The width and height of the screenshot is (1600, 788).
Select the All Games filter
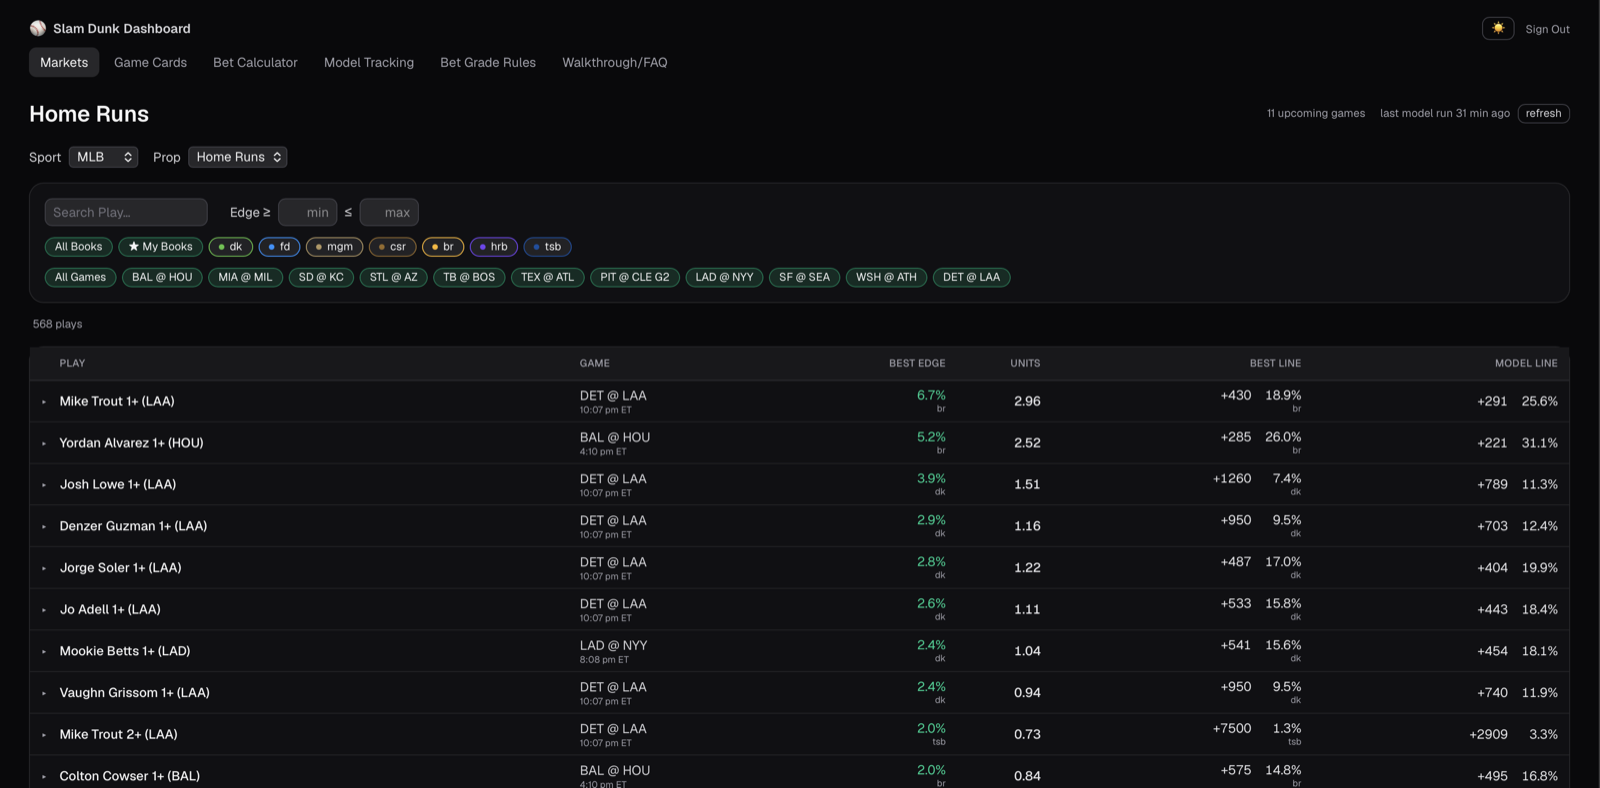[80, 277]
